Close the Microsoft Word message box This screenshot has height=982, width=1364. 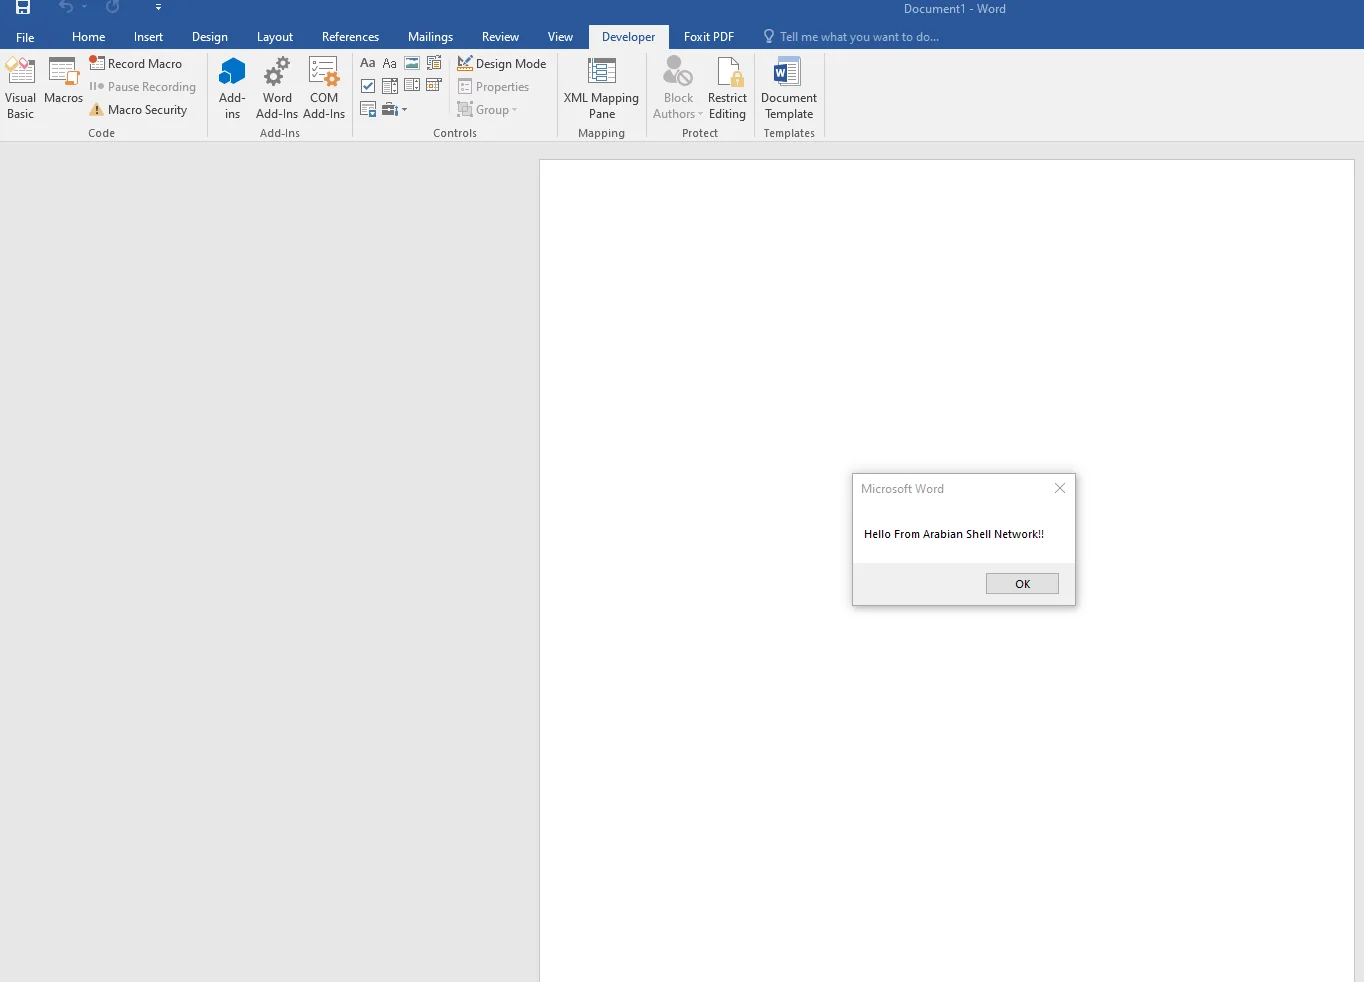1060,488
